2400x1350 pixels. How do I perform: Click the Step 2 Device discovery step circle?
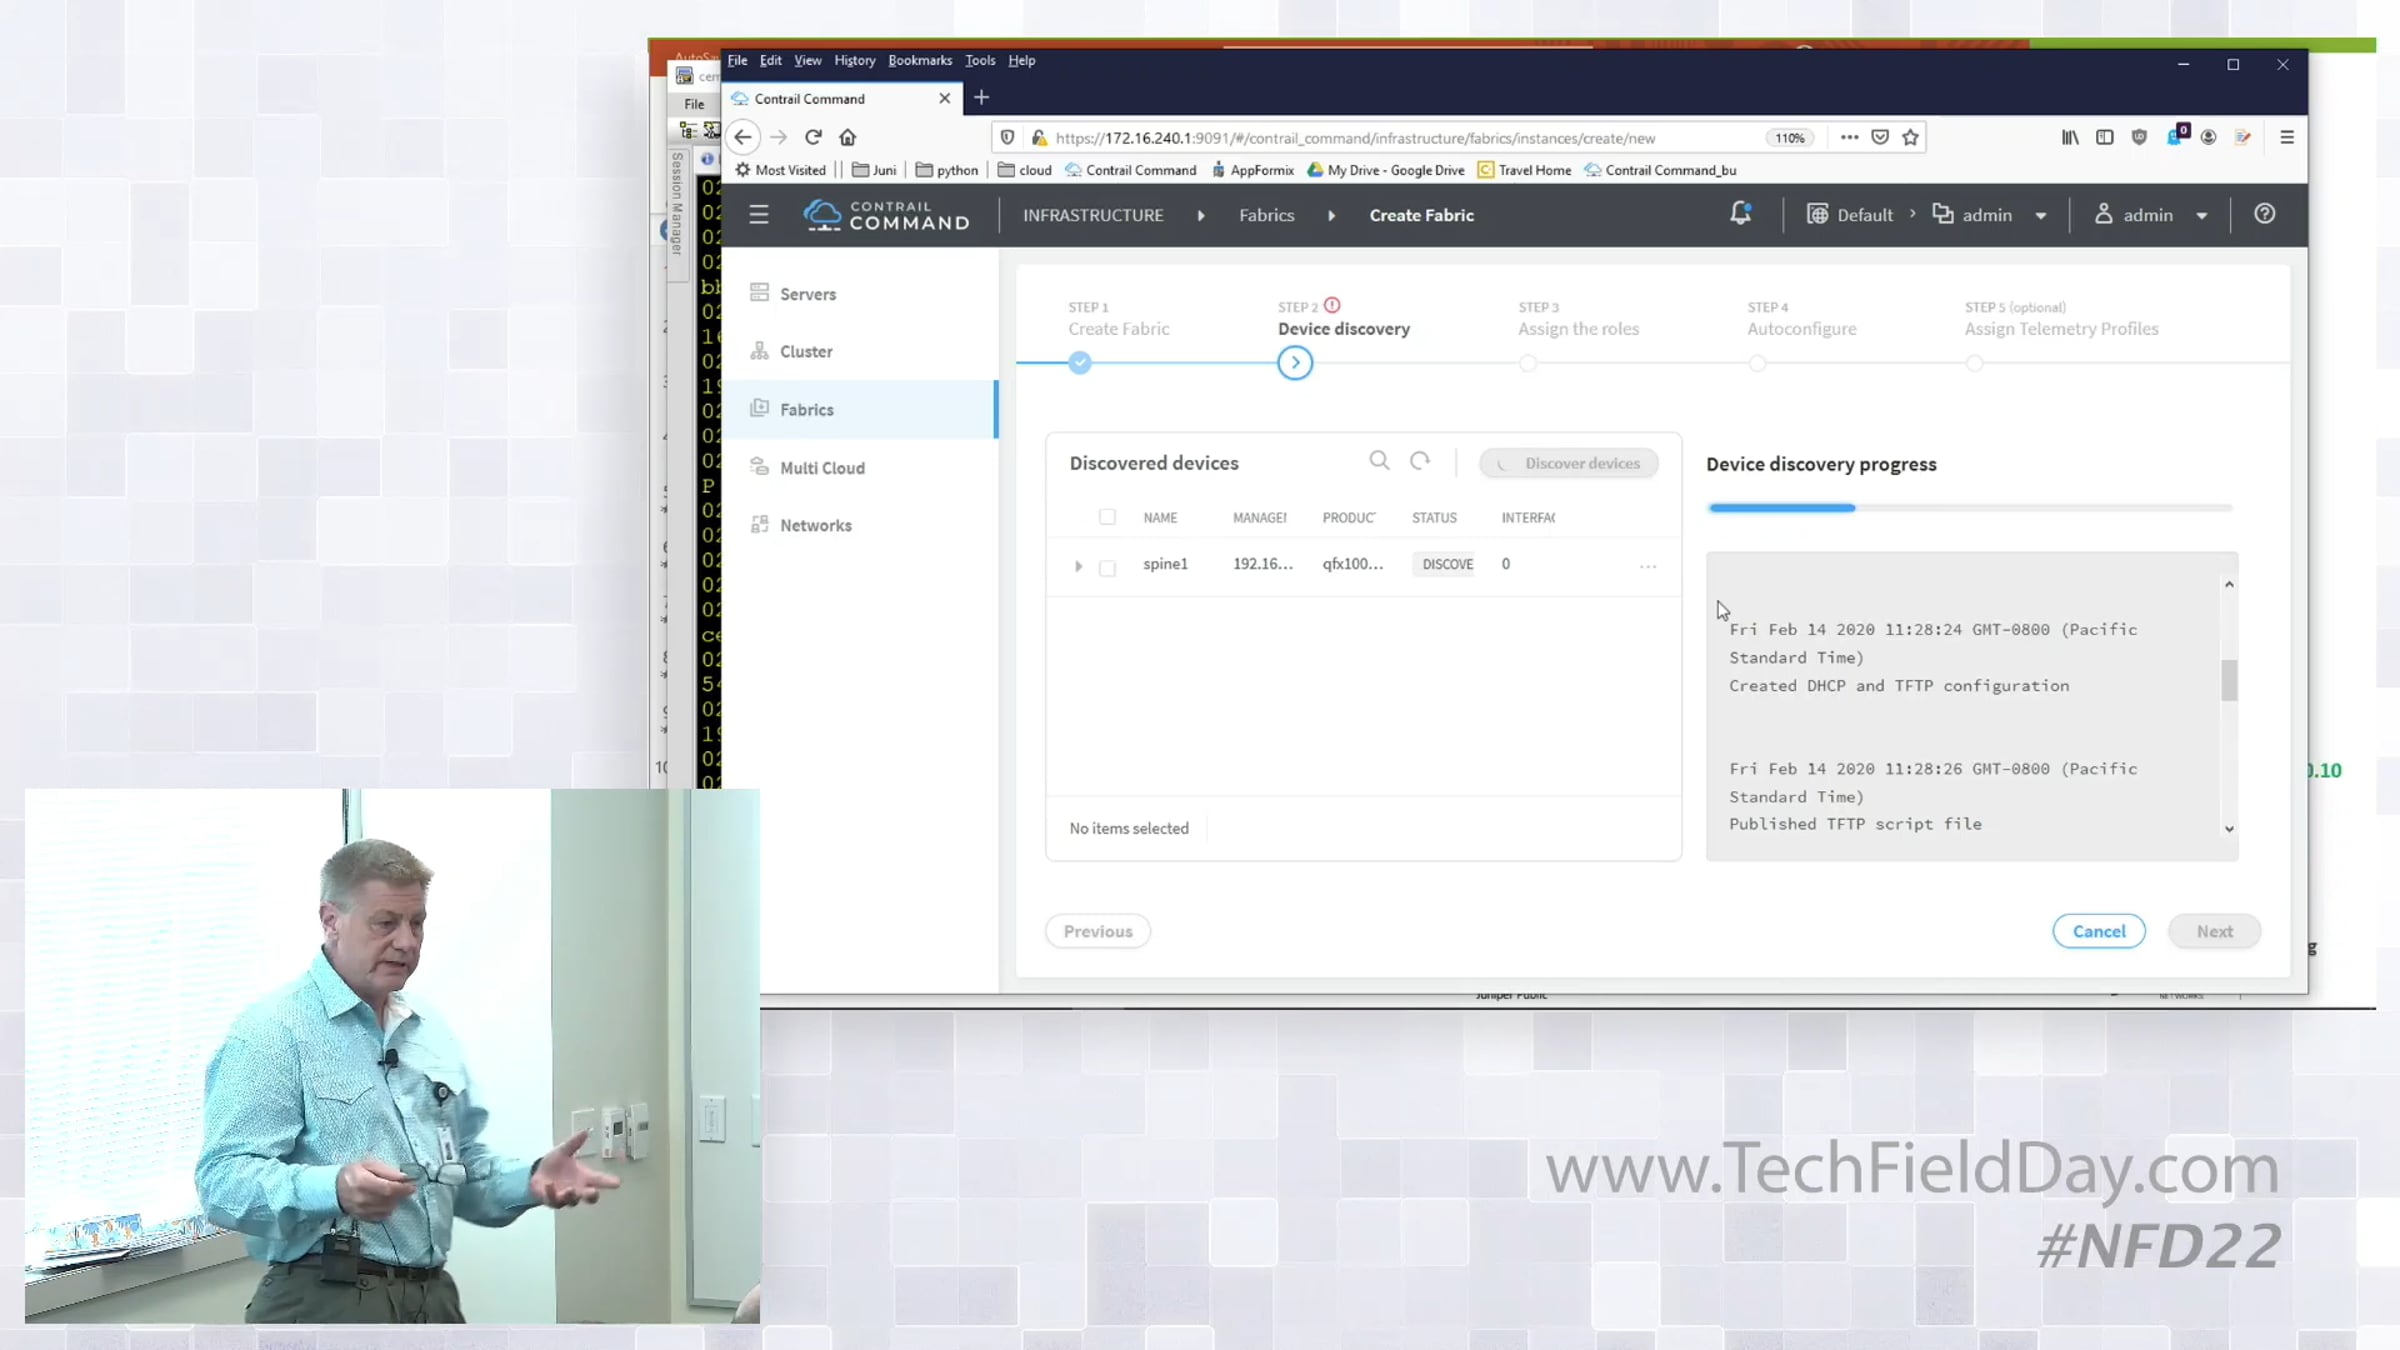[x=1295, y=363]
